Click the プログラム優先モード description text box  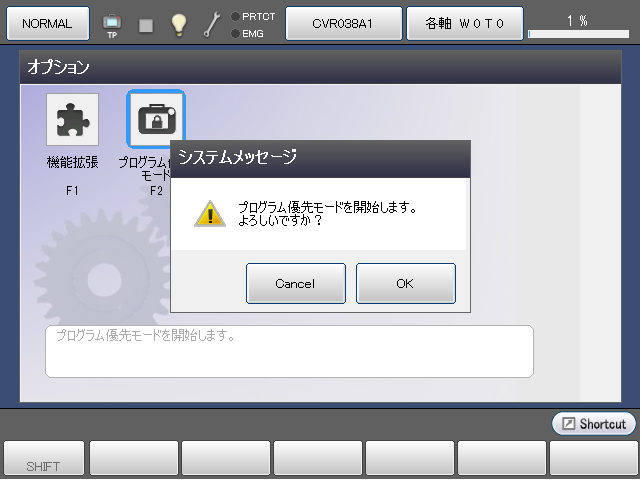(x=289, y=351)
